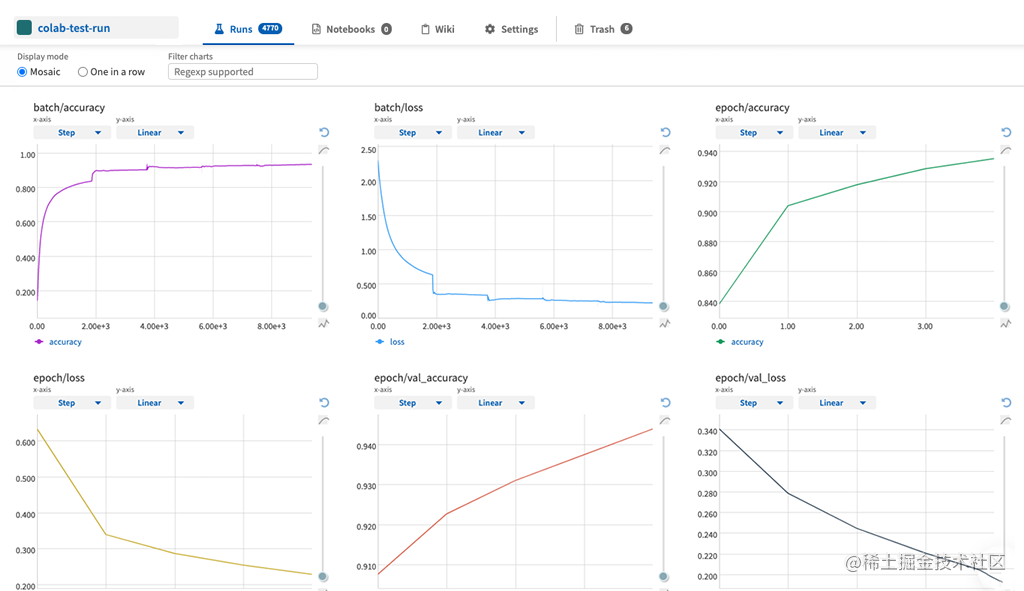Smoothing curve icon above the batch/loss chart slider
Viewport: 1024px width, 591px height.
tap(664, 150)
